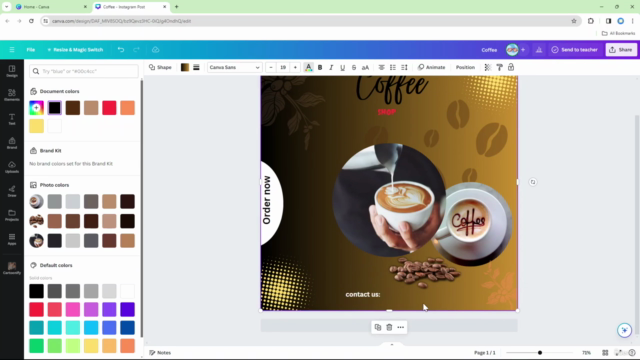Open the Text sidebar panel
Screen dimensions: 640x360
(x=12, y=119)
